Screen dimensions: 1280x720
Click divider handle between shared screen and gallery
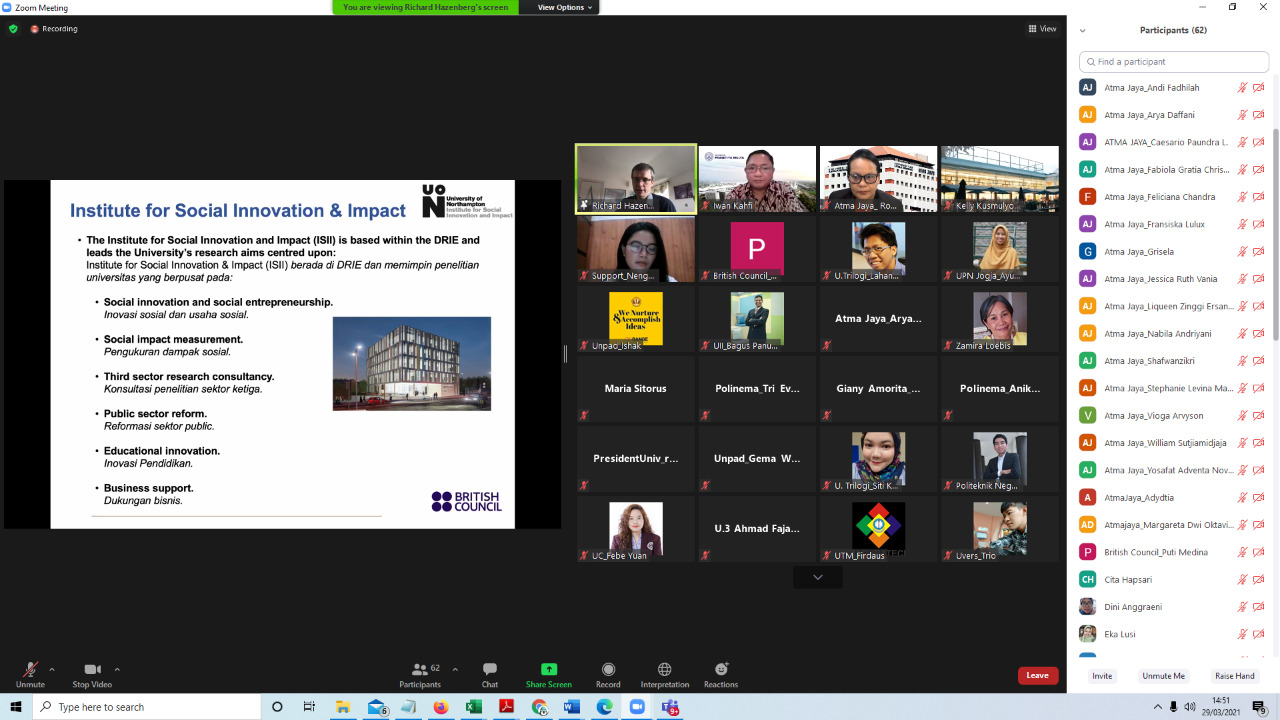[x=565, y=354]
